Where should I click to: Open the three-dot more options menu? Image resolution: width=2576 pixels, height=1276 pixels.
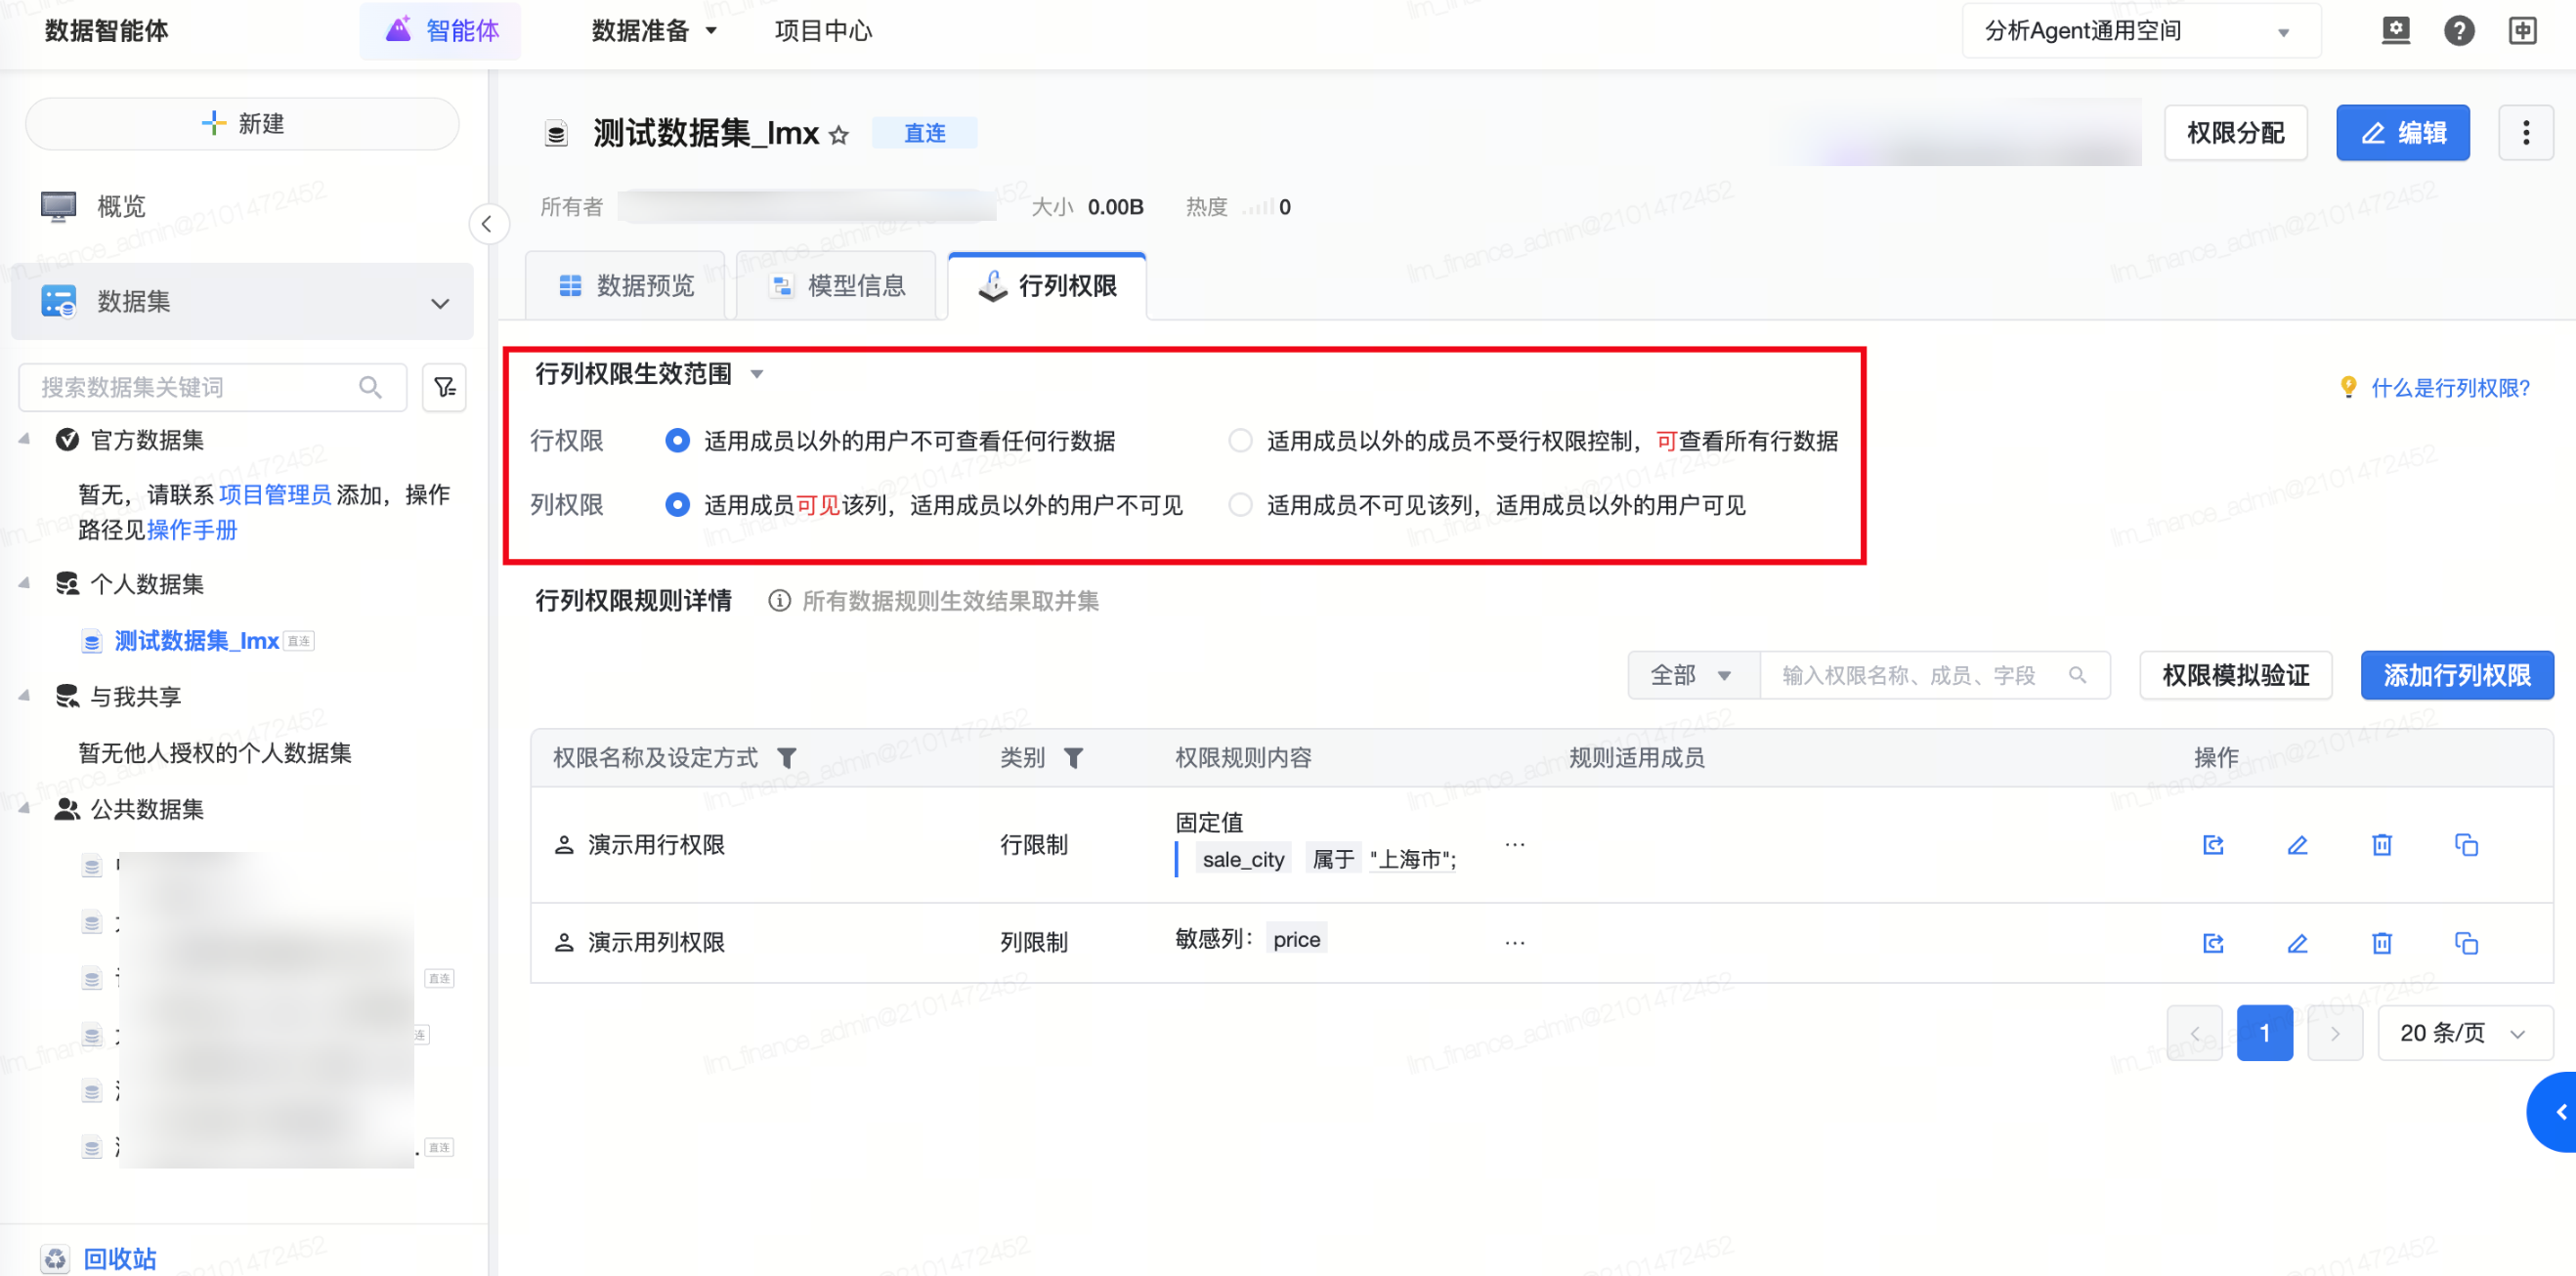pos(2525,133)
